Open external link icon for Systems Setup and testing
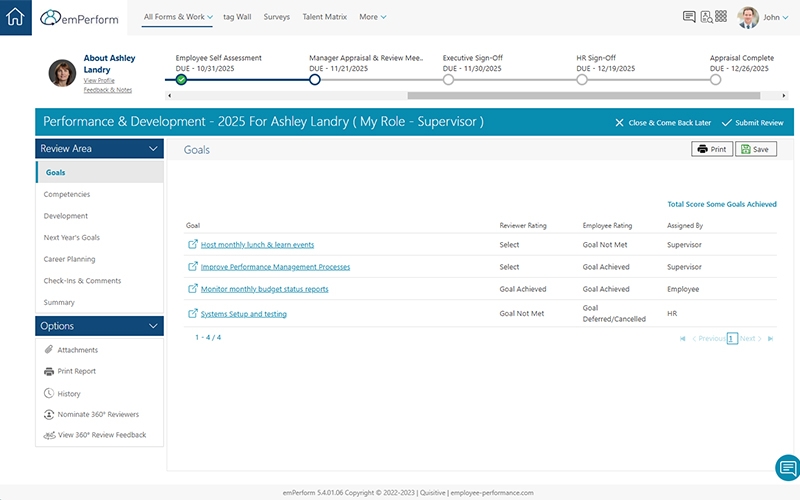The width and height of the screenshot is (800, 500). 192,314
